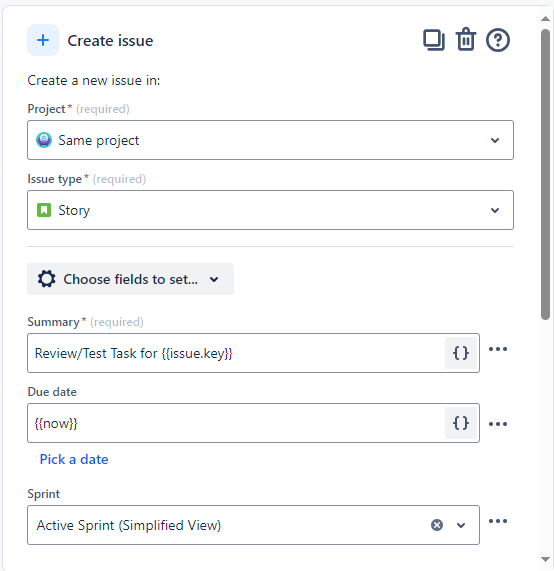Click the scrollbar down arrow

pos(545,559)
